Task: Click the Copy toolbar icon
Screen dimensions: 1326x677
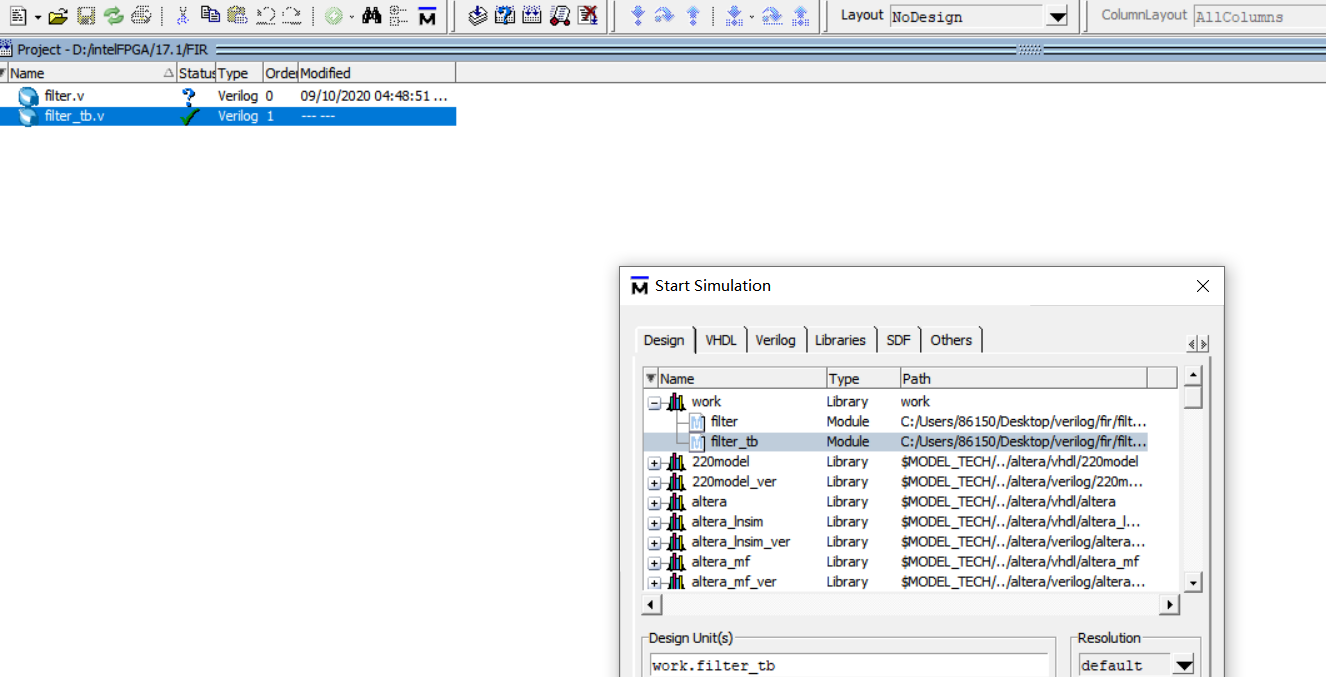Action: [210, 16]
